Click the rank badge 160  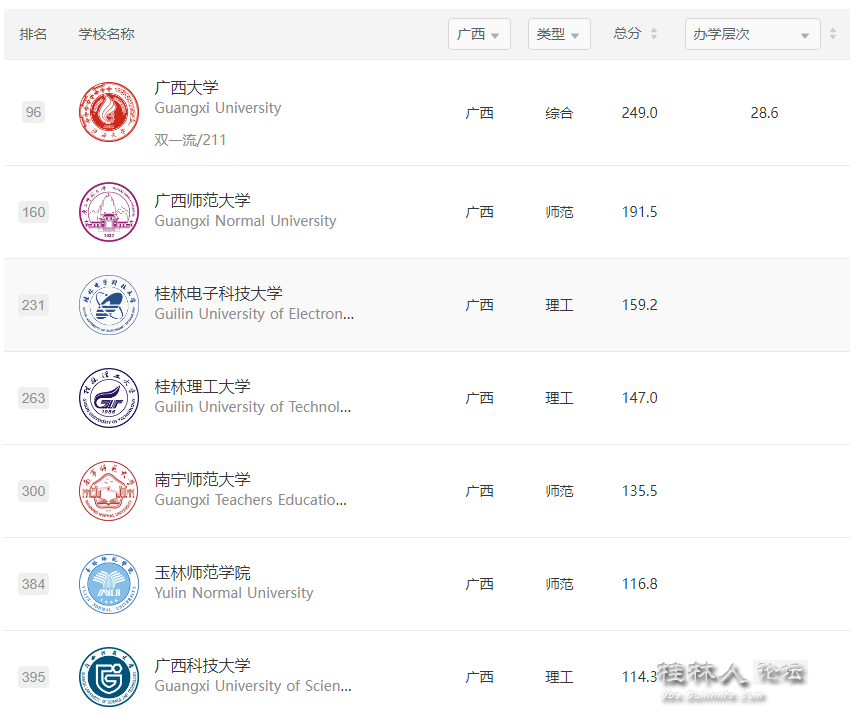coord(33,212)
